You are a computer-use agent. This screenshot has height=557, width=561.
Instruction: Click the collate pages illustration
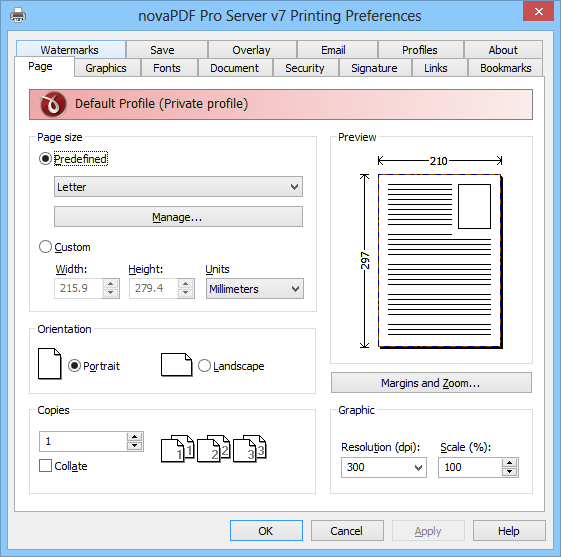point(214,449)
